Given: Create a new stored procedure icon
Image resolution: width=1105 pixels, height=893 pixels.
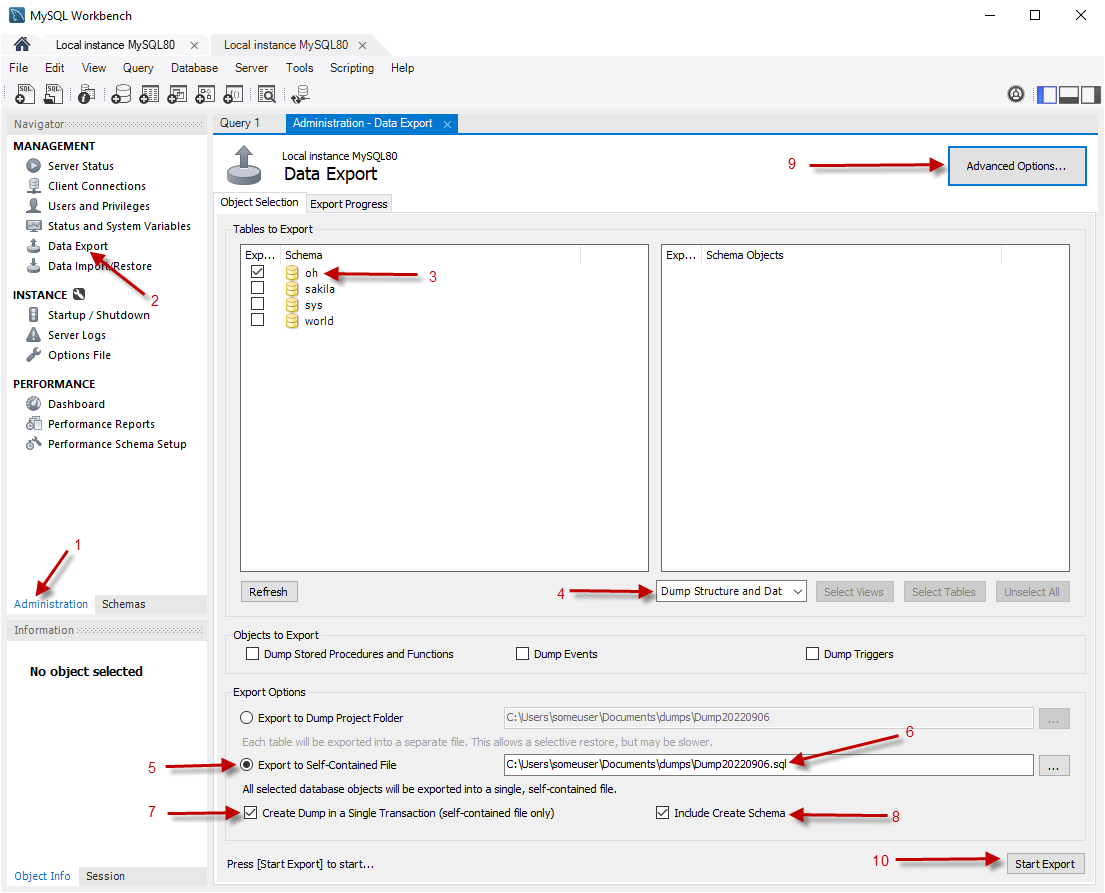Looking at the screenshot, I should coord(205,94).
